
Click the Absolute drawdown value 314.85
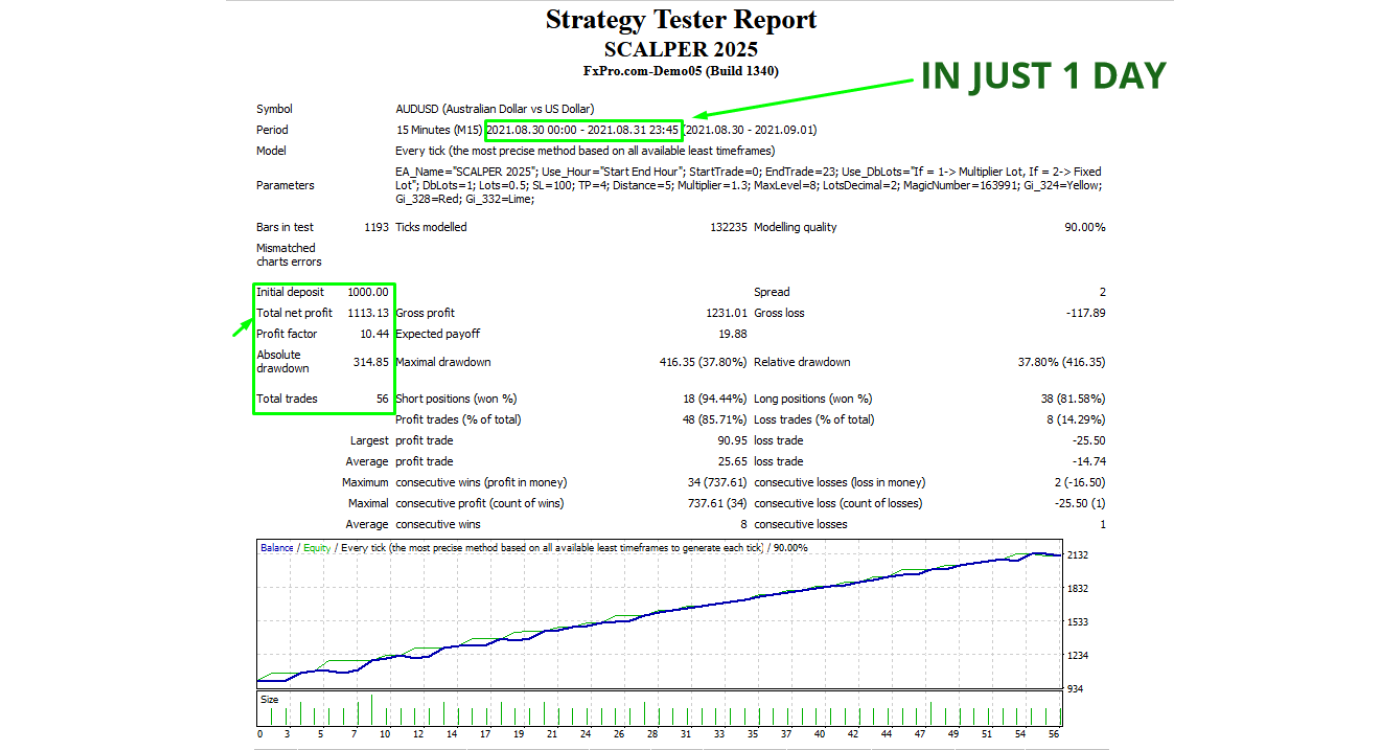371,362
